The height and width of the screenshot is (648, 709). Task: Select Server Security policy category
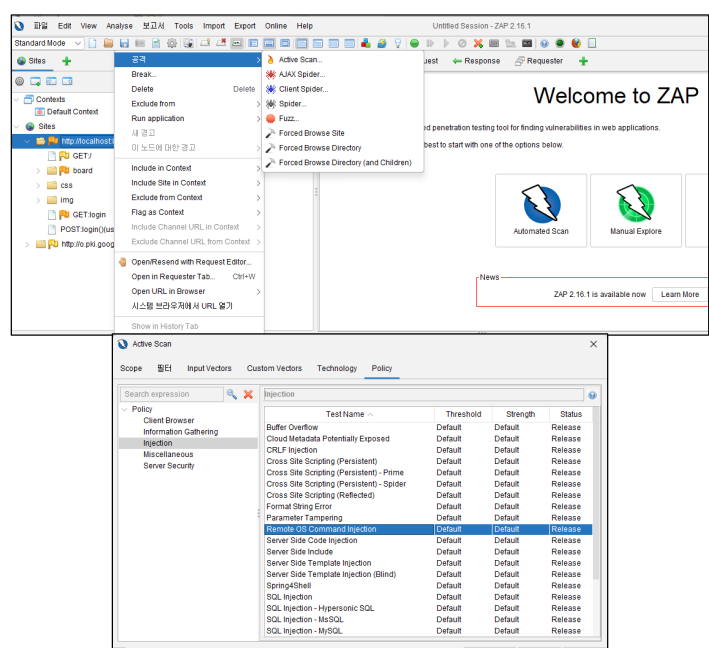click(x=168, y=465)
